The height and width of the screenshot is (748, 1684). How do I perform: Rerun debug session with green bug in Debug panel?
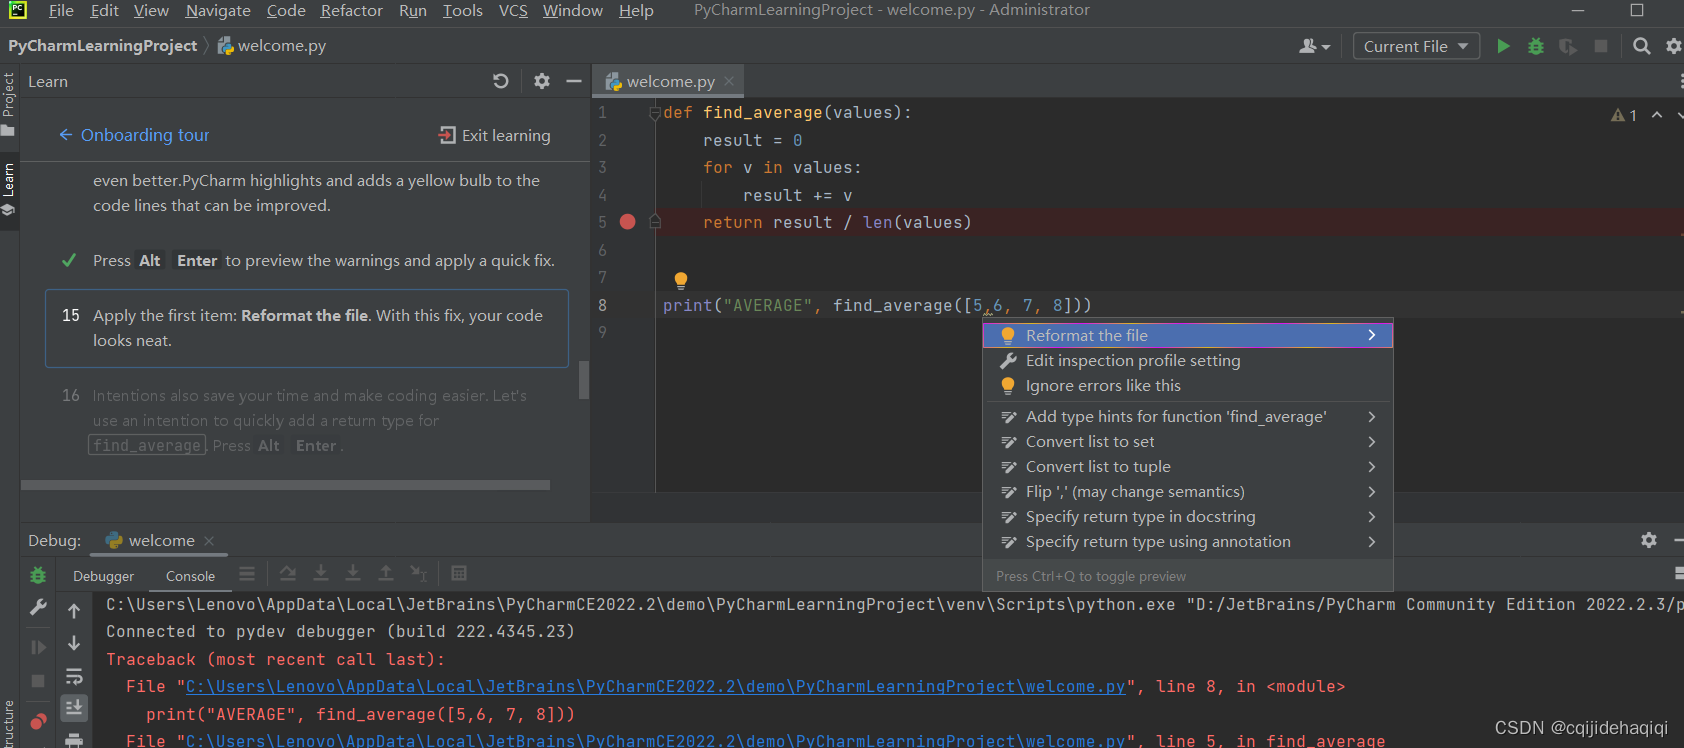pos(38,575)
